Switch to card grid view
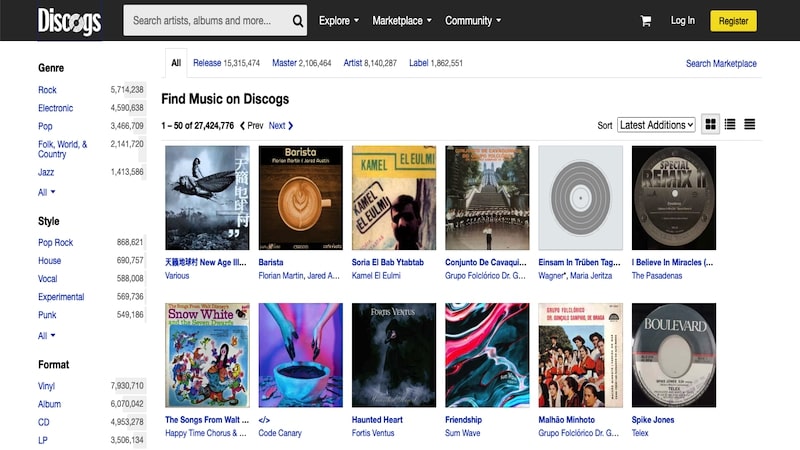Viewport: 800px width, 450px height. tap(710, 124)
